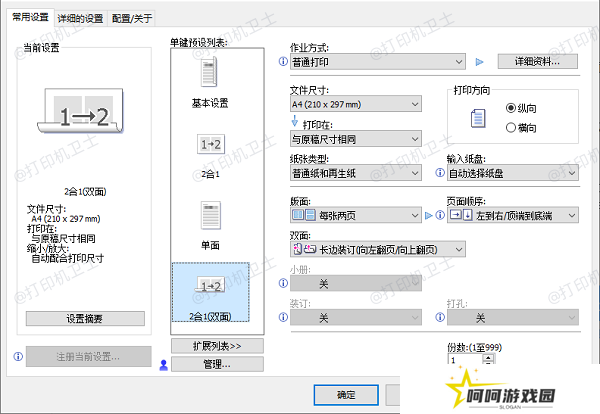Click info icon beside 输入纸盘 dropdown
This screenshot has height=414, width=600.
[440, 173]
